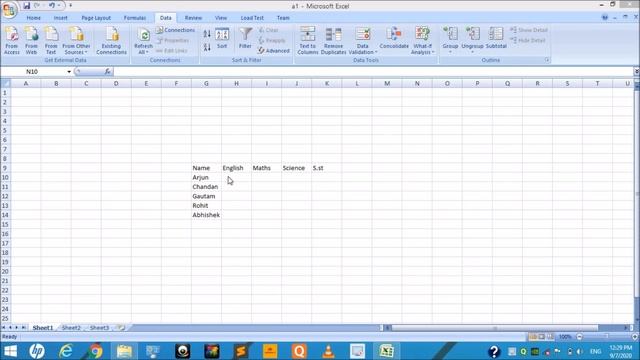This screenshot has width=640, height=360.
Task: Toggle the Filter funnel
Action: point(245,38)
